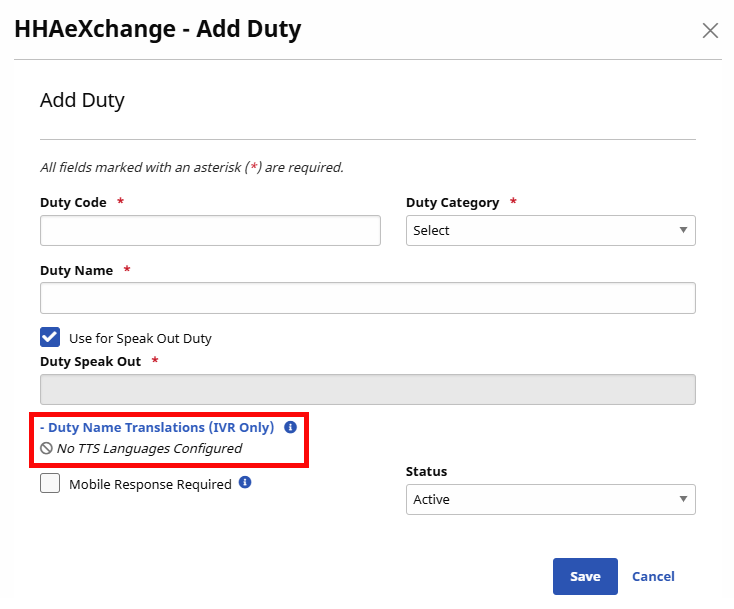Close the Add Duty dialog
Viewport: 734px width, 609px height.
point(710,30)
